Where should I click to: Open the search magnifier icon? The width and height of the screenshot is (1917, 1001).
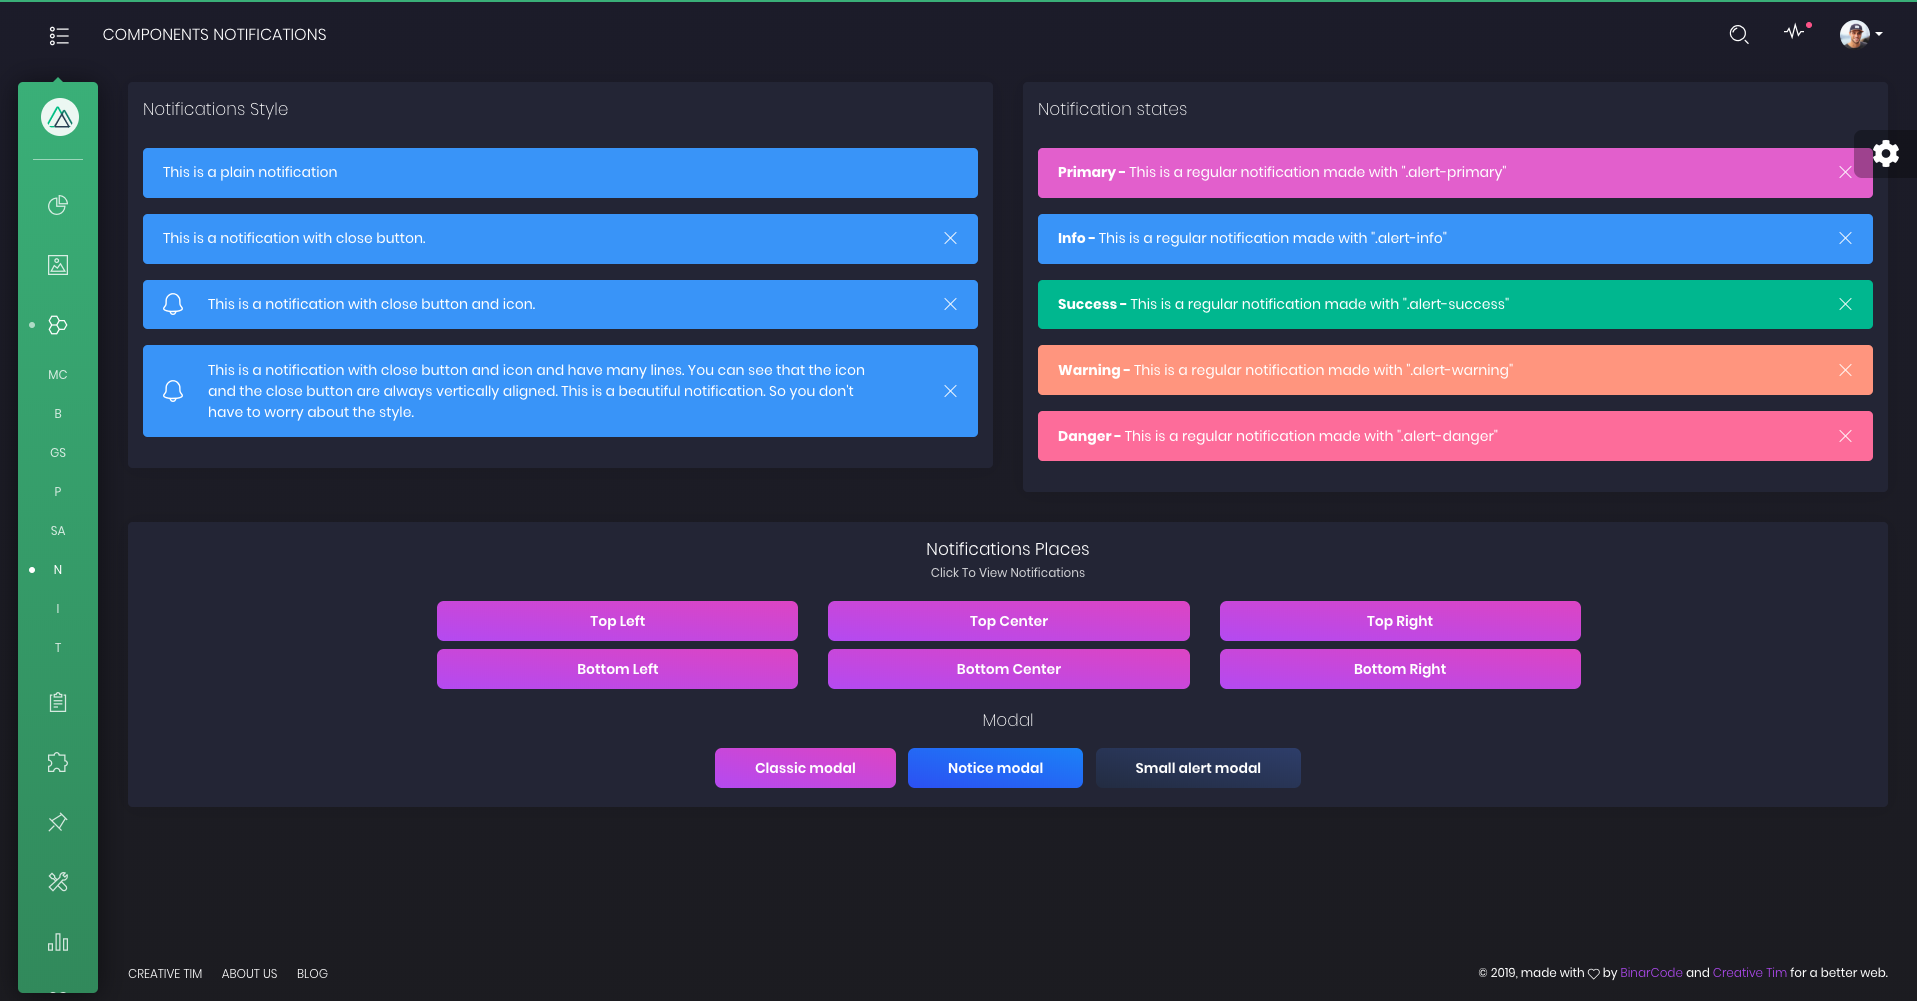coord(1739,35)
